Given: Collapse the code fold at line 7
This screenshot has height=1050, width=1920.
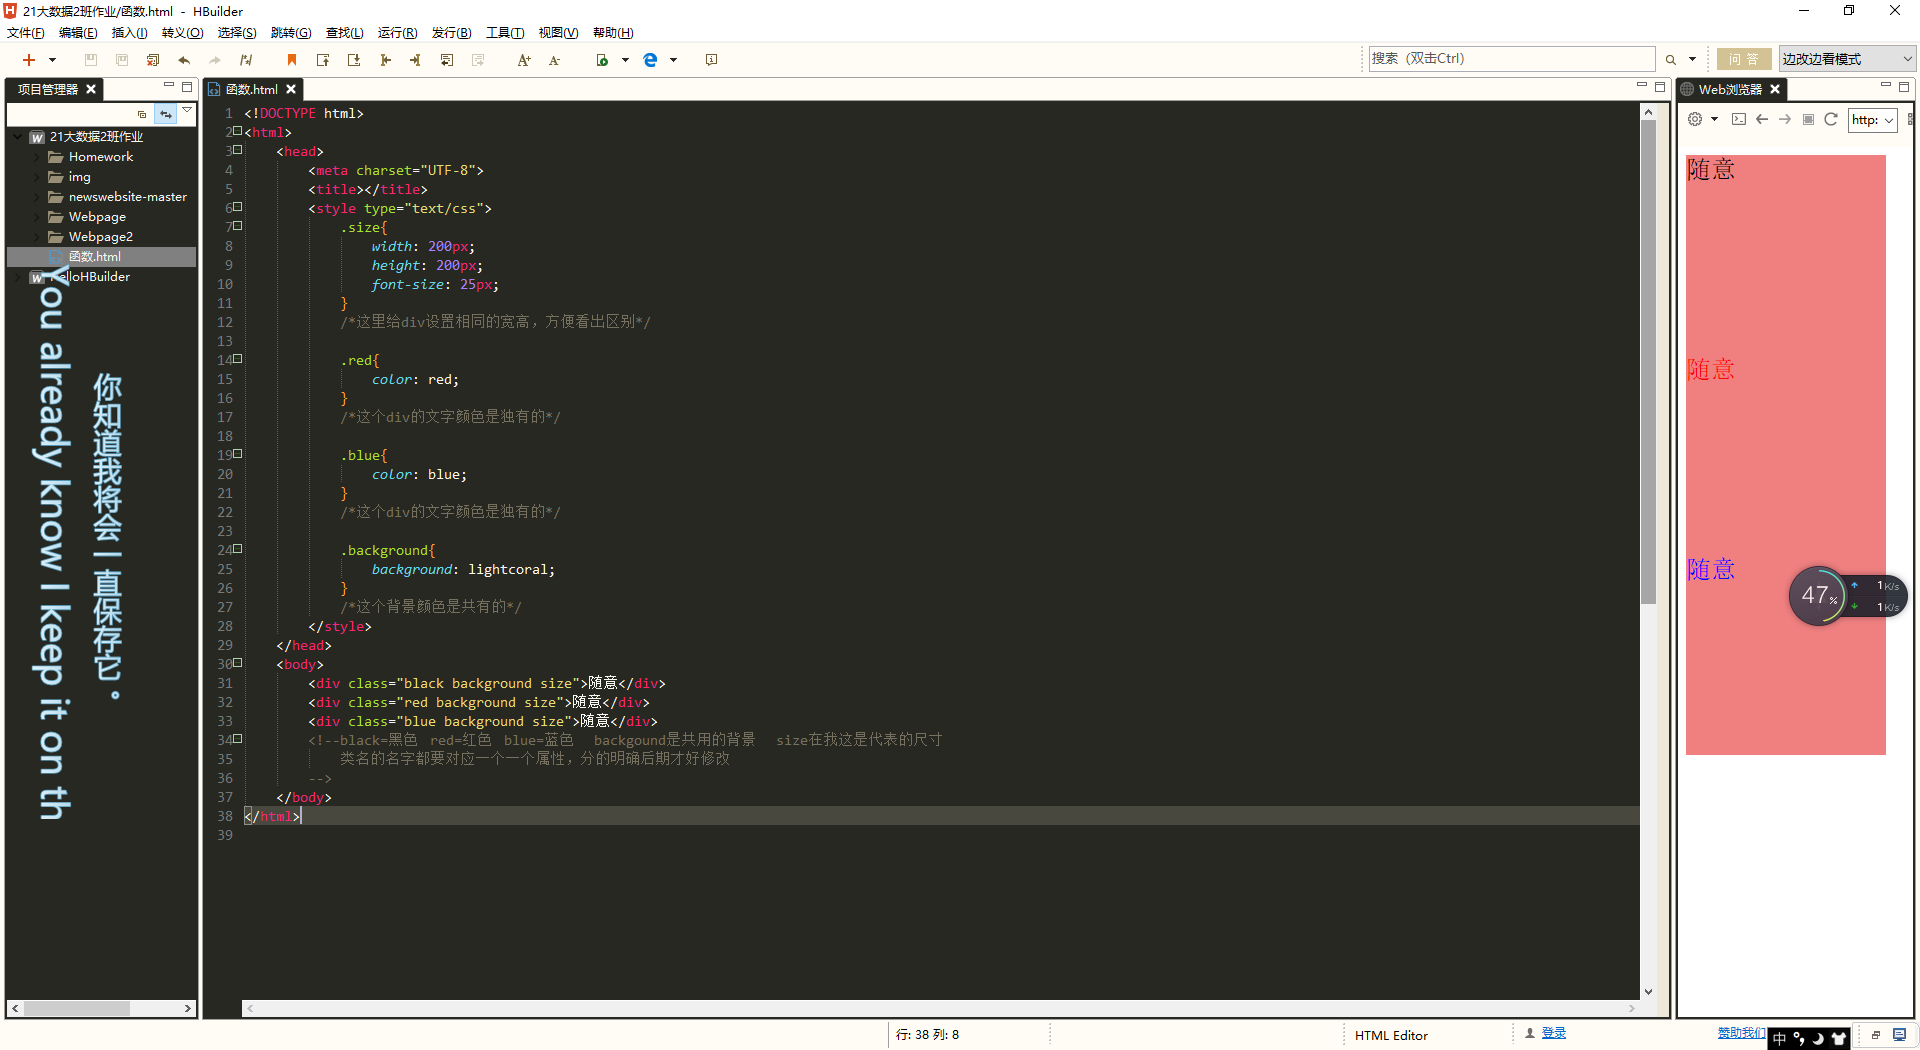Looking at the screenshot, I should [x=238, y=226].
